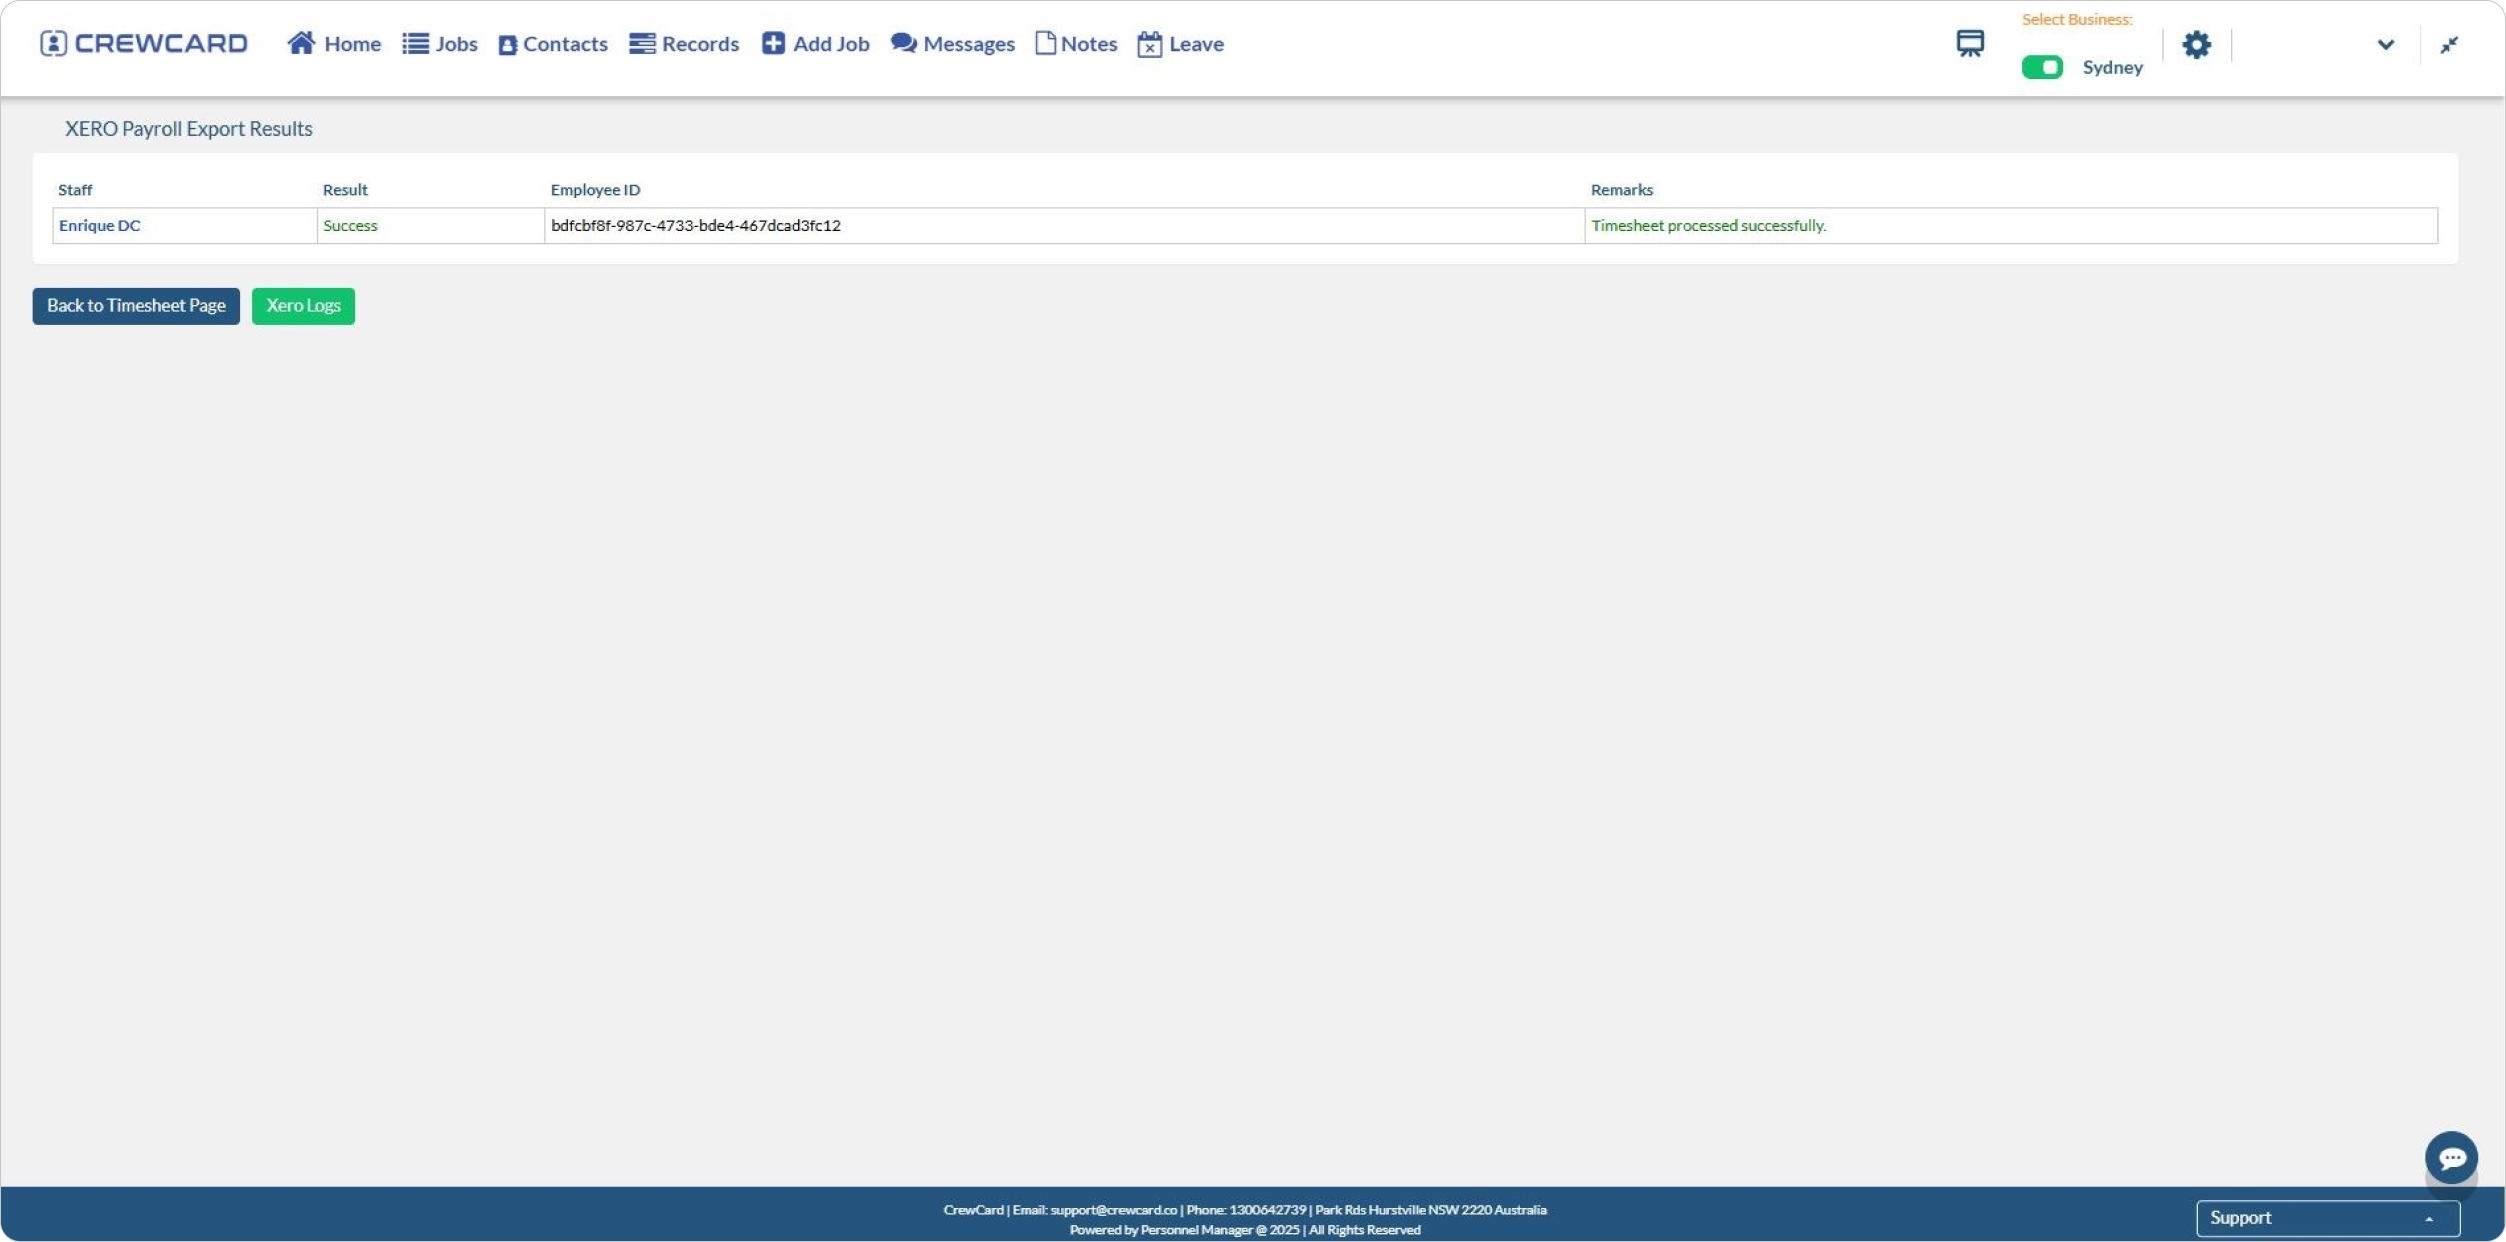Image resolution: width=2506 pixels, height=1242 pixels.
Task: Expand the Support dropdown in footer
Action: [2327, 1218]
